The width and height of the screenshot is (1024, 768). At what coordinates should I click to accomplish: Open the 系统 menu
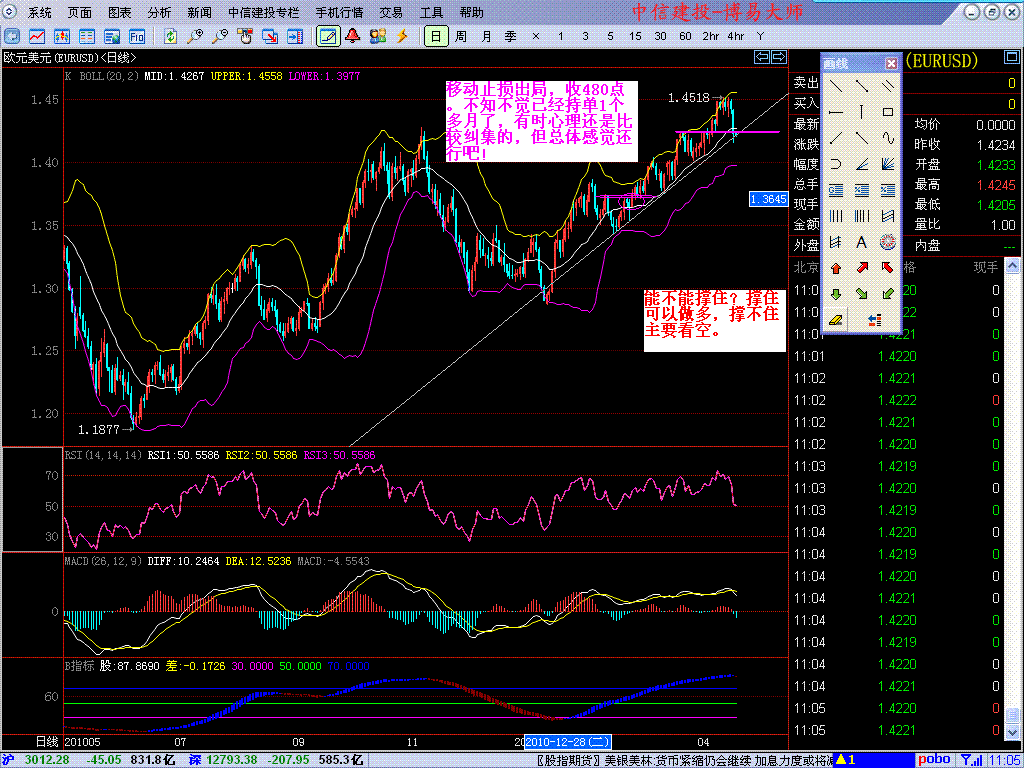click(x=41, y=12)
